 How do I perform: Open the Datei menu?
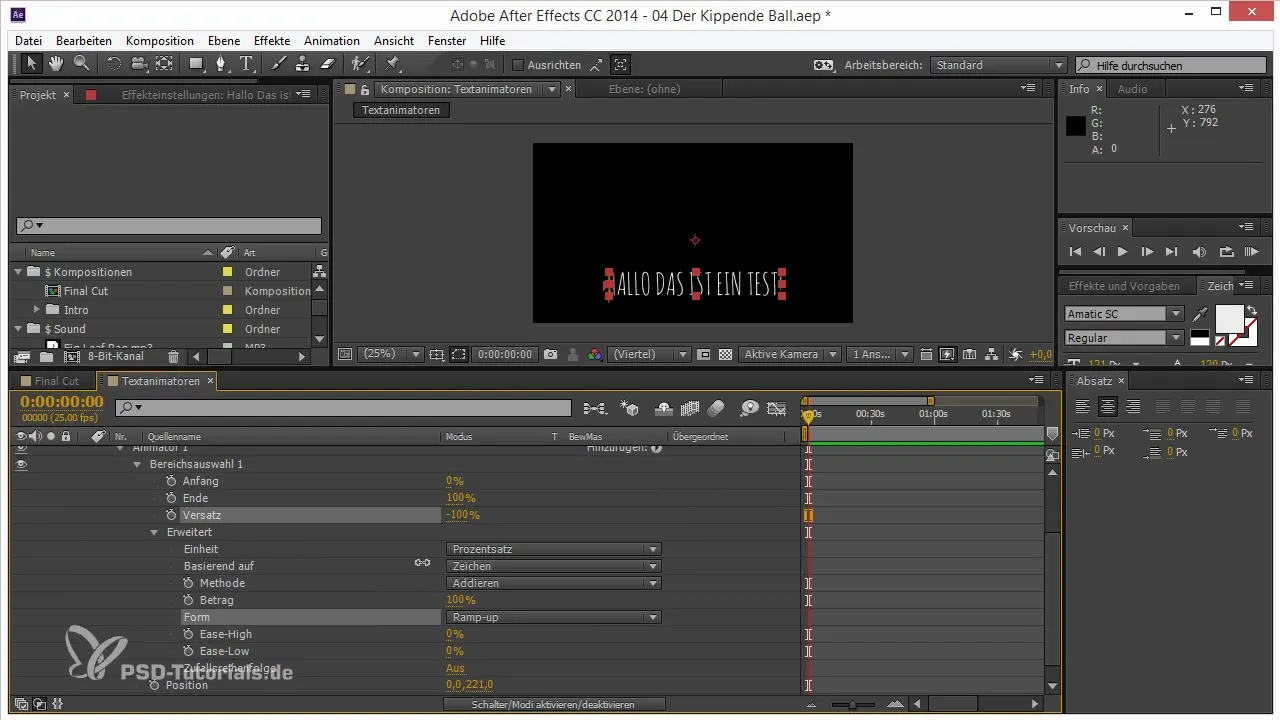[29, 41]
